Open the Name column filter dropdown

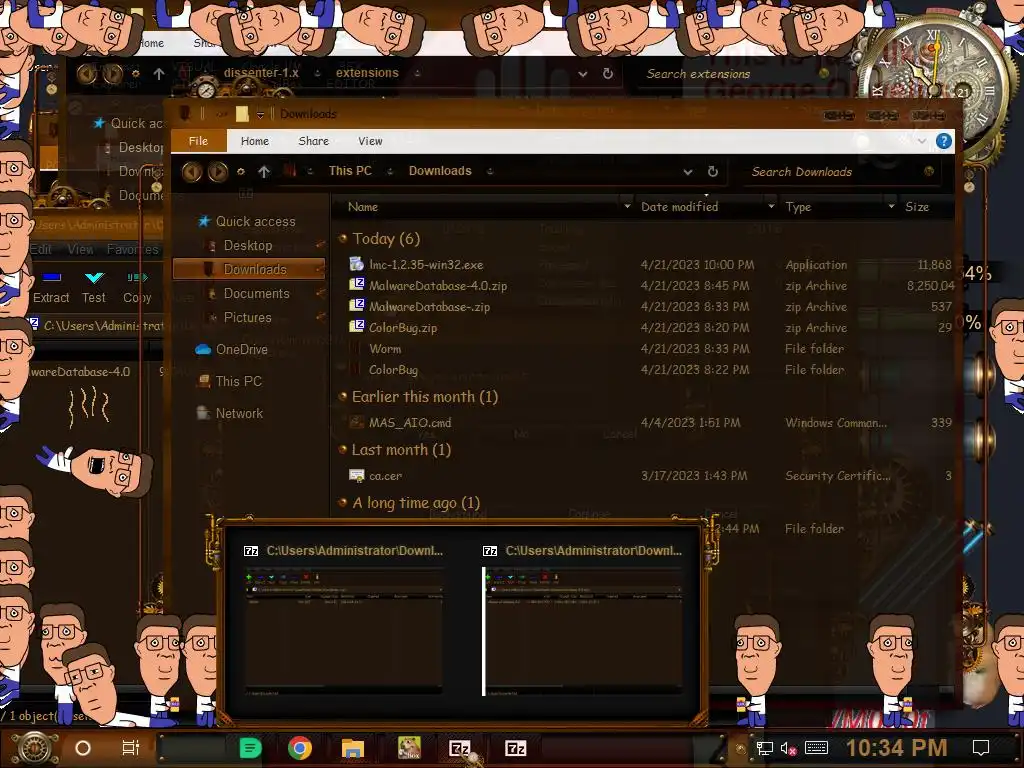pyautogui.click(x=627, y=206)
